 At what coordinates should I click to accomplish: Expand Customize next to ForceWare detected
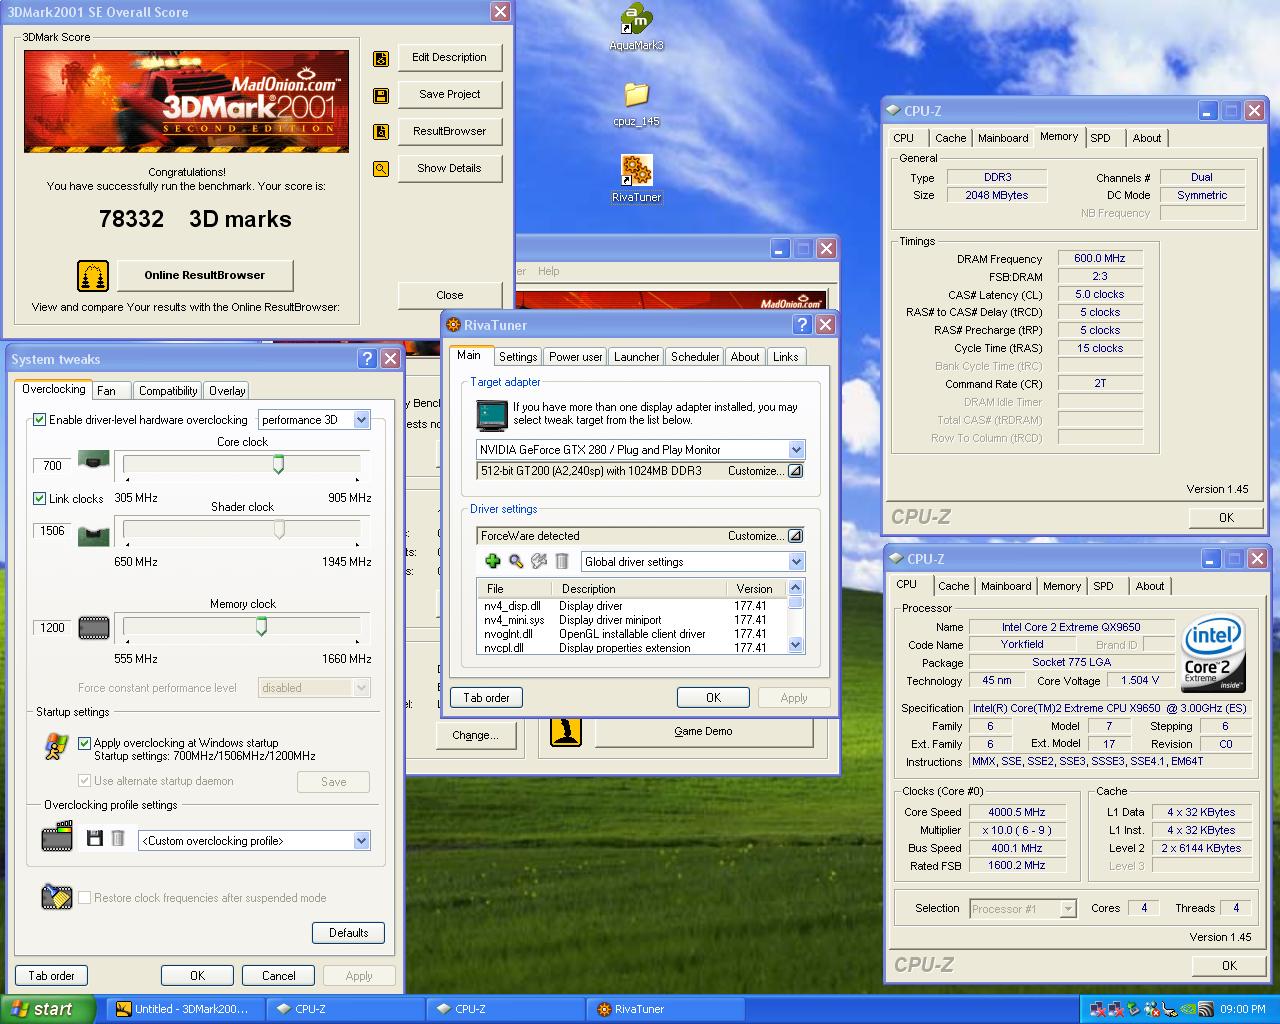[795, 536]
